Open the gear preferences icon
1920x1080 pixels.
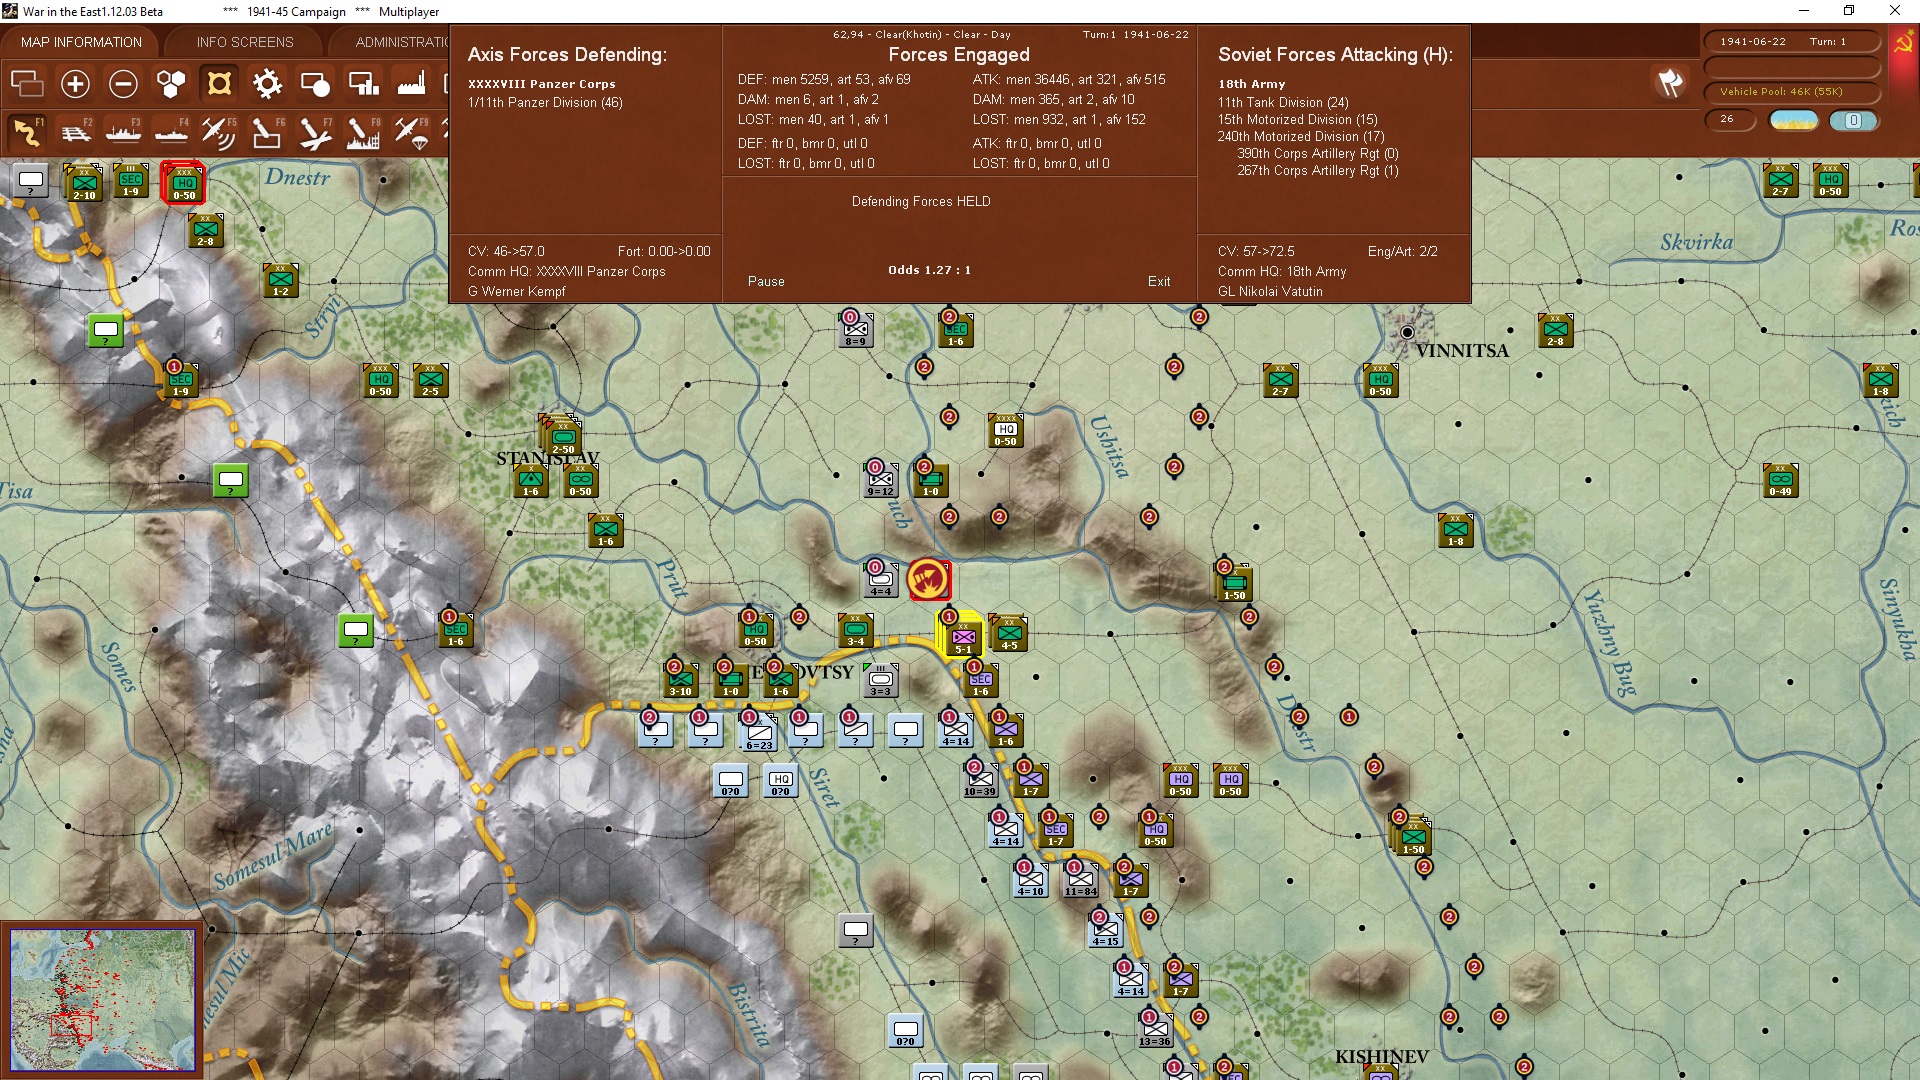(267, 84)
